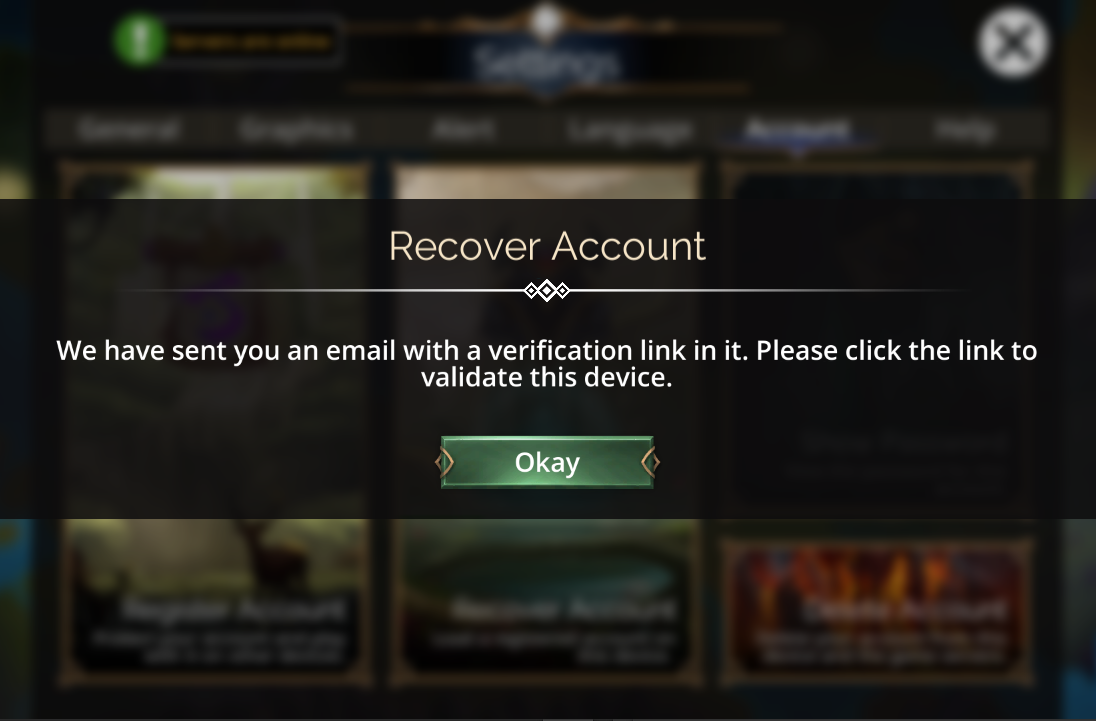Click the Recover Account dialog title

pyautogui.click(x=547, y=246)
